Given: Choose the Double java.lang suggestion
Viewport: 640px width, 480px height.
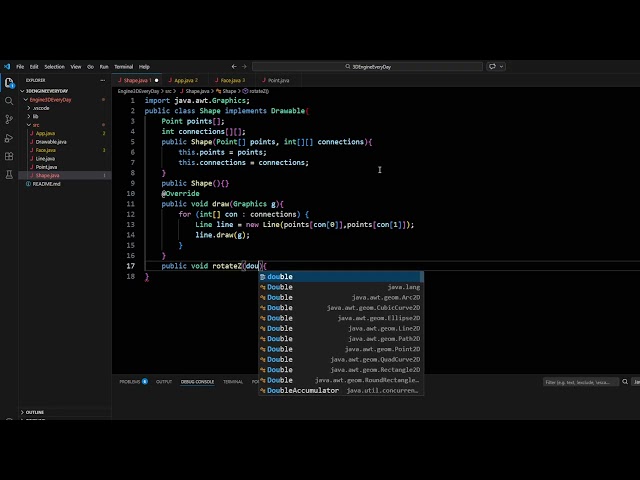Looking at the screenshot, I should pos(341,287).
